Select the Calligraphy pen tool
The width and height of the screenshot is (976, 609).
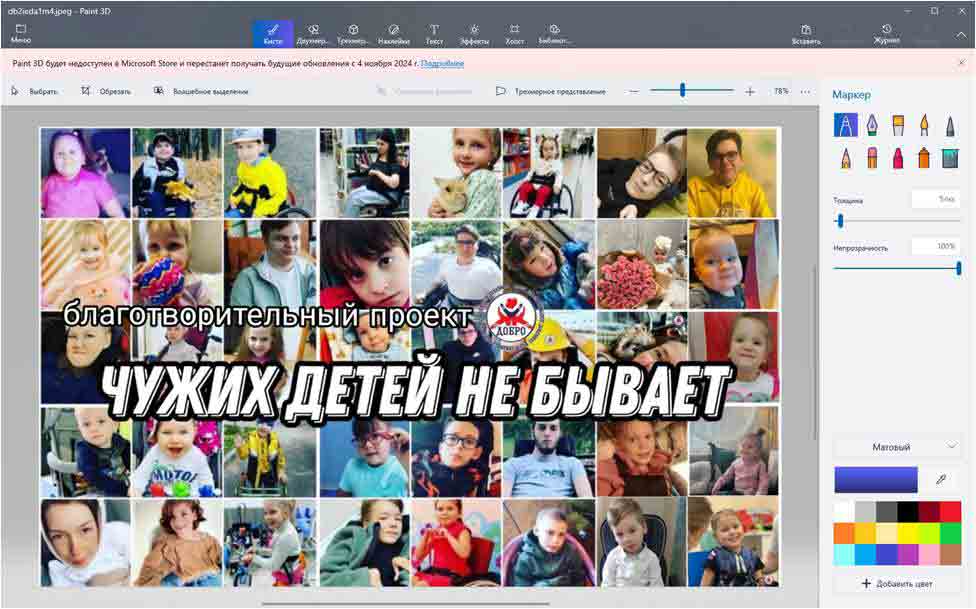873,124
